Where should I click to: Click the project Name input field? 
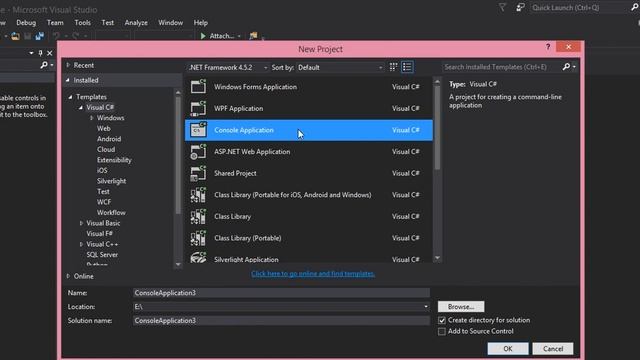(281, 293)
